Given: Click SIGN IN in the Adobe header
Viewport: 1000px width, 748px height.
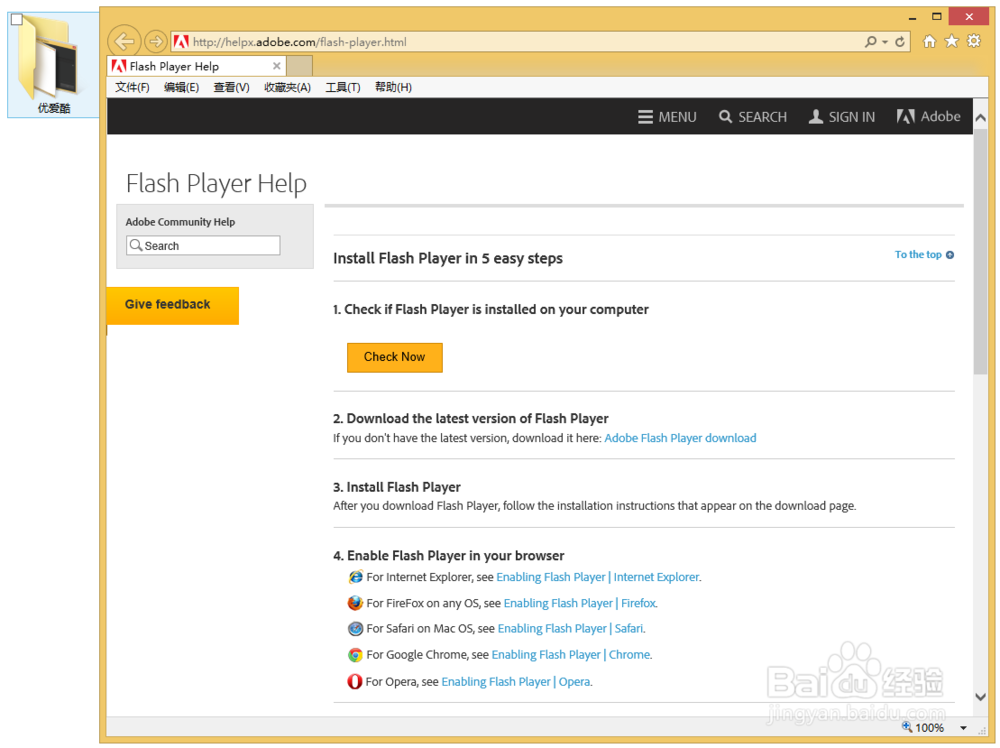Looking at the screenshot, I should (842, 117).
